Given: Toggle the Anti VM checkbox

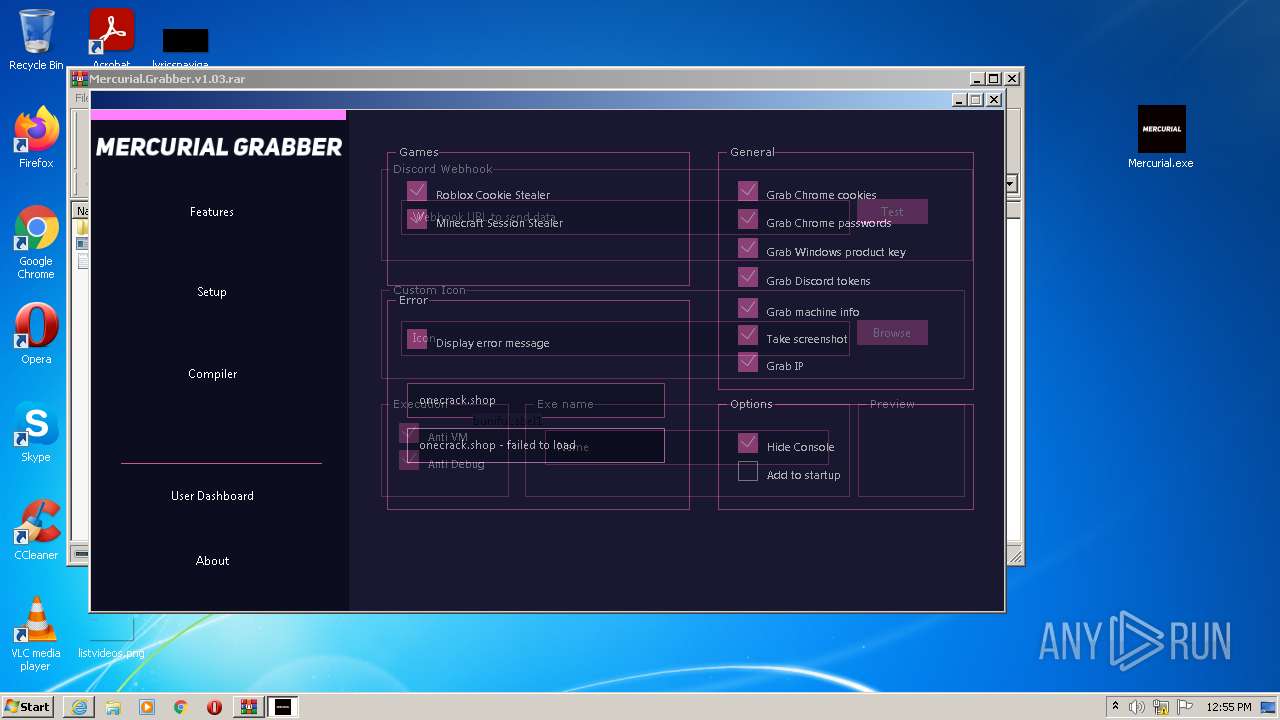Looking at the screenshot, I should click(409, 433).
